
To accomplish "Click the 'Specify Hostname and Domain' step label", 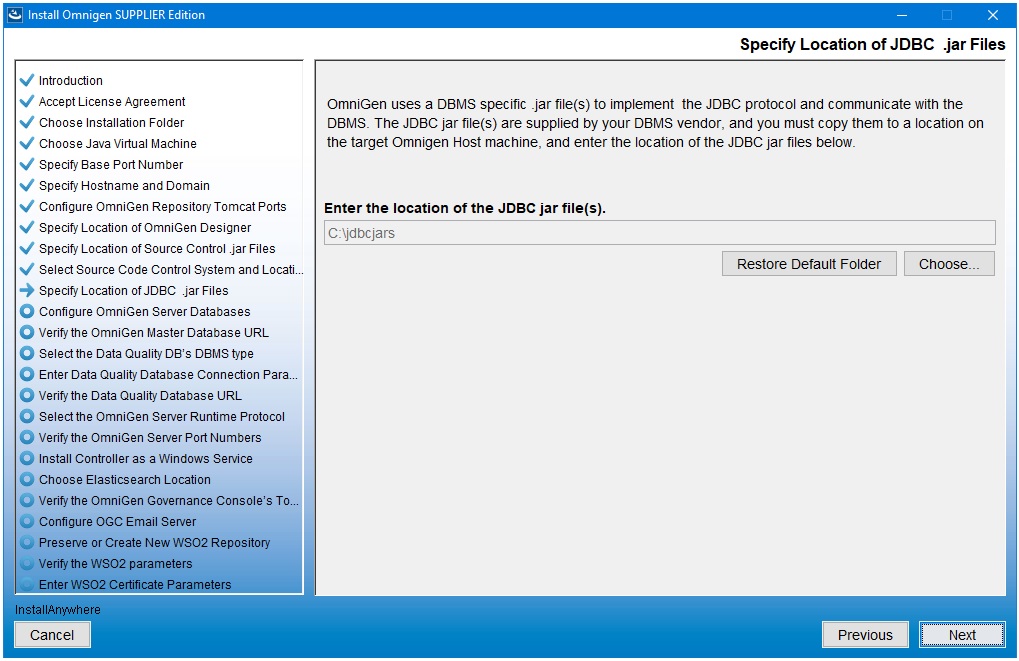I will pyautogui.click(x=124, y=185).
